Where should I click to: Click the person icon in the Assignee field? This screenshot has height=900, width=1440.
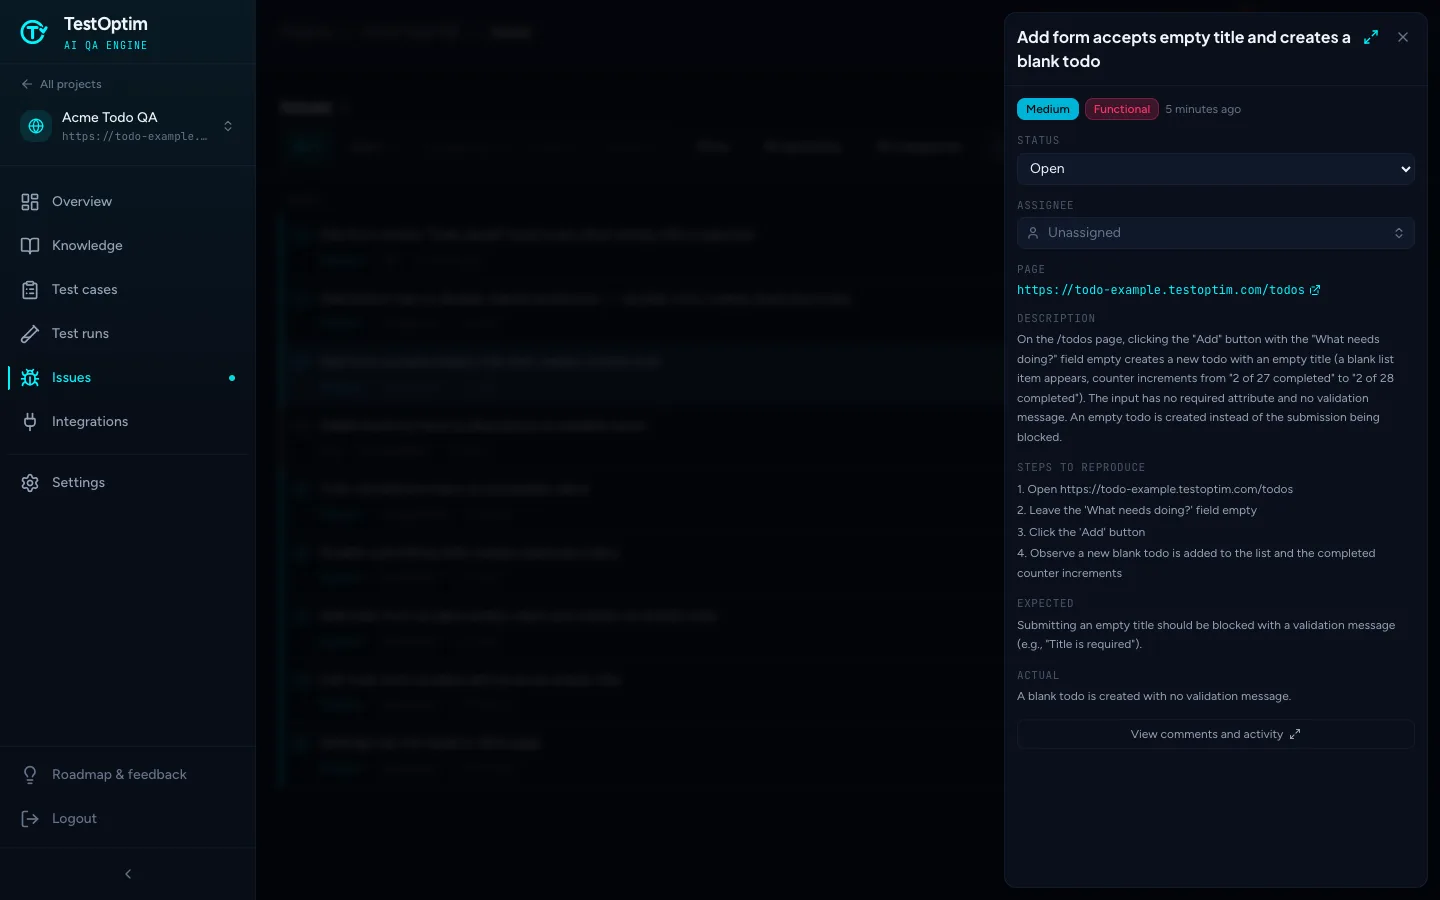tap(1033, 233)
